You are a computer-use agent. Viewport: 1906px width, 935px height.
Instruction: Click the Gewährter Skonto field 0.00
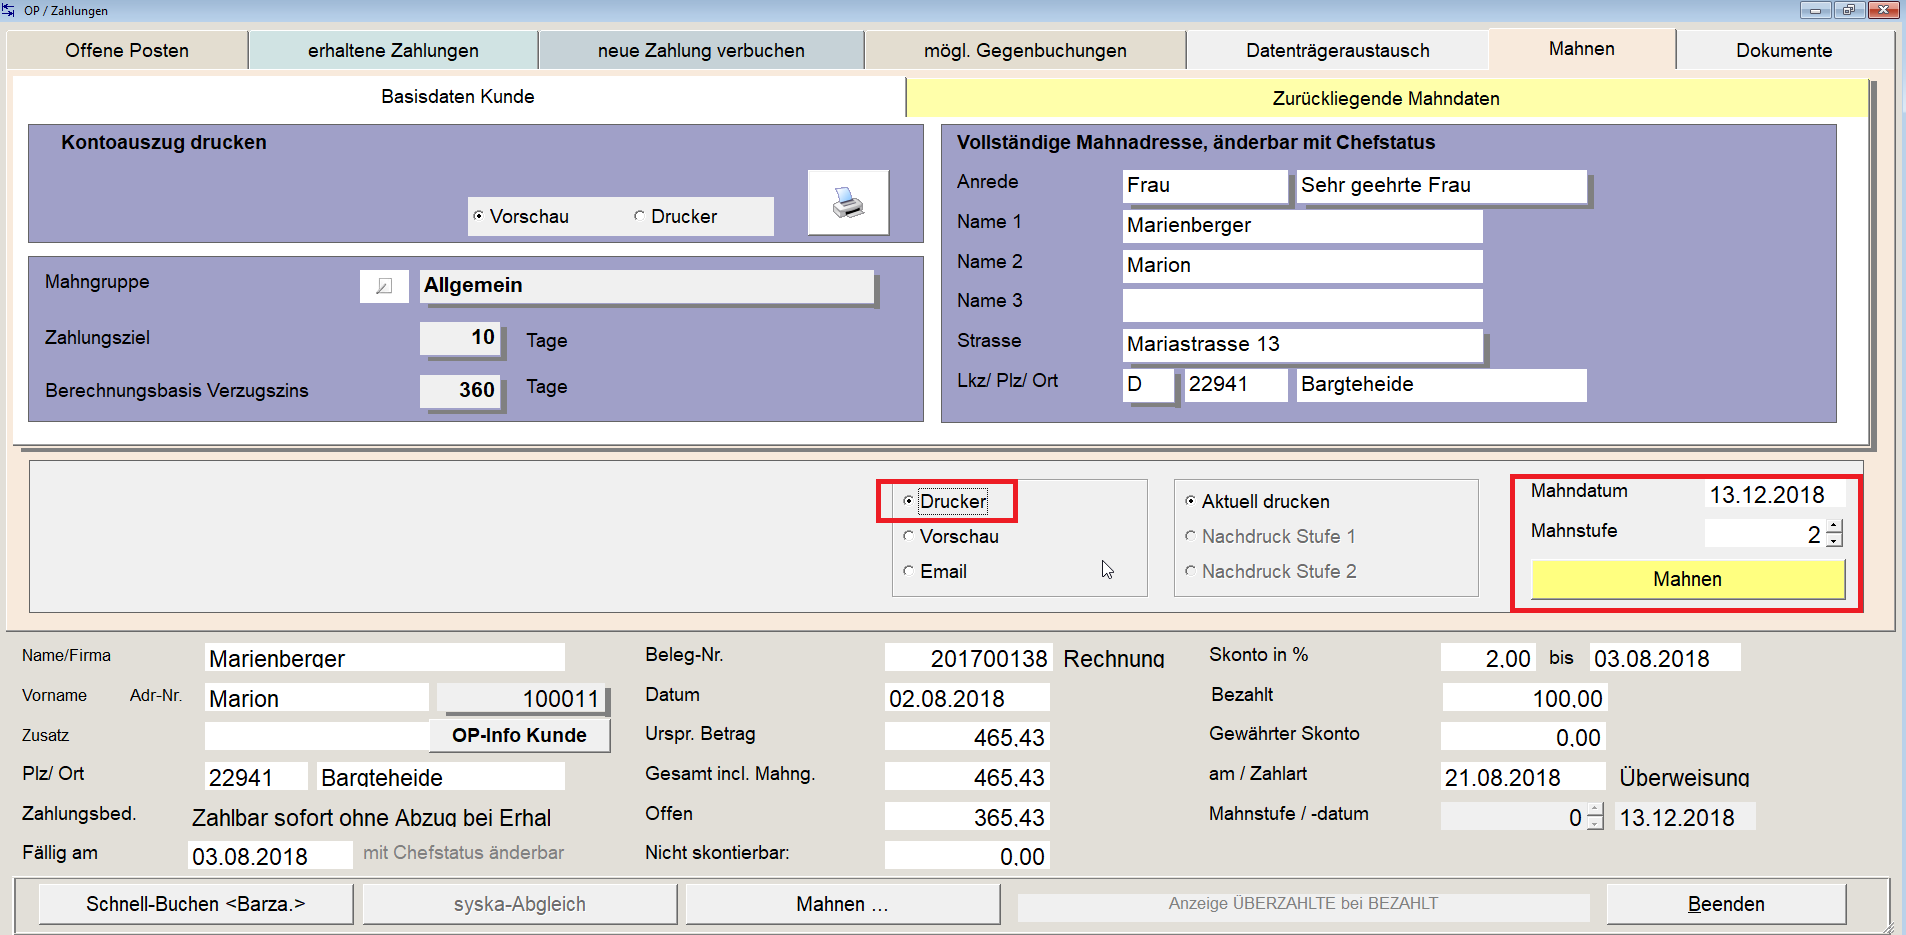(1523, 737)
